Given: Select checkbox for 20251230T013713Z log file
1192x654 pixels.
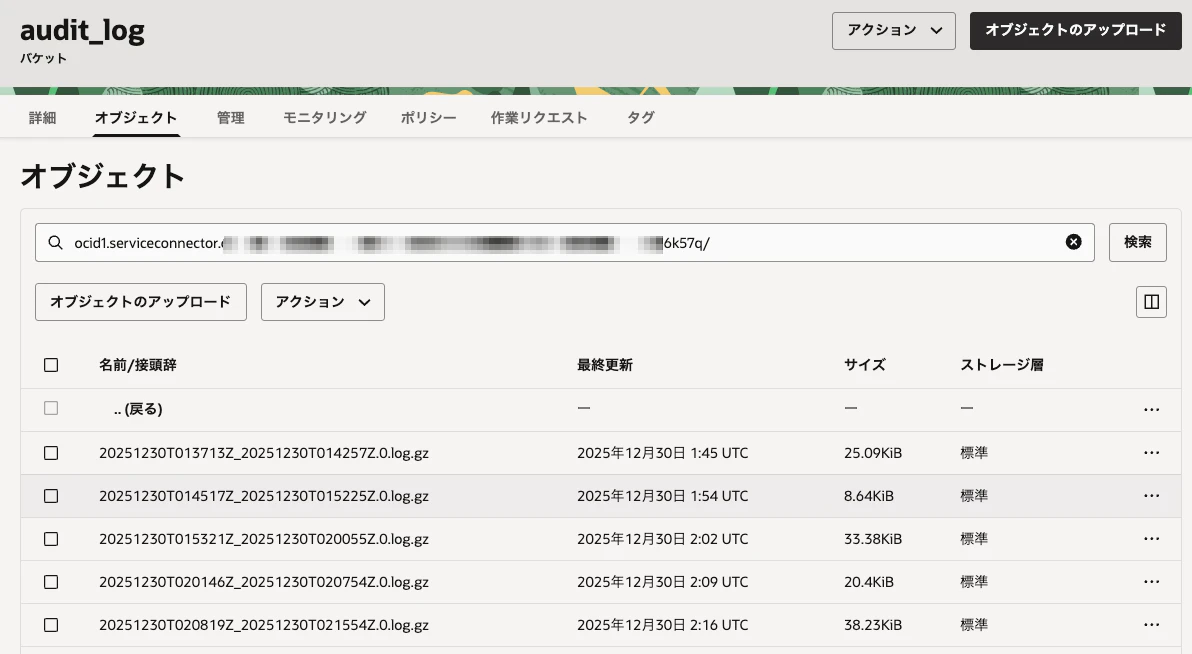Looking at the screenshot, I should pyautogui.click(x=51, y=452).
